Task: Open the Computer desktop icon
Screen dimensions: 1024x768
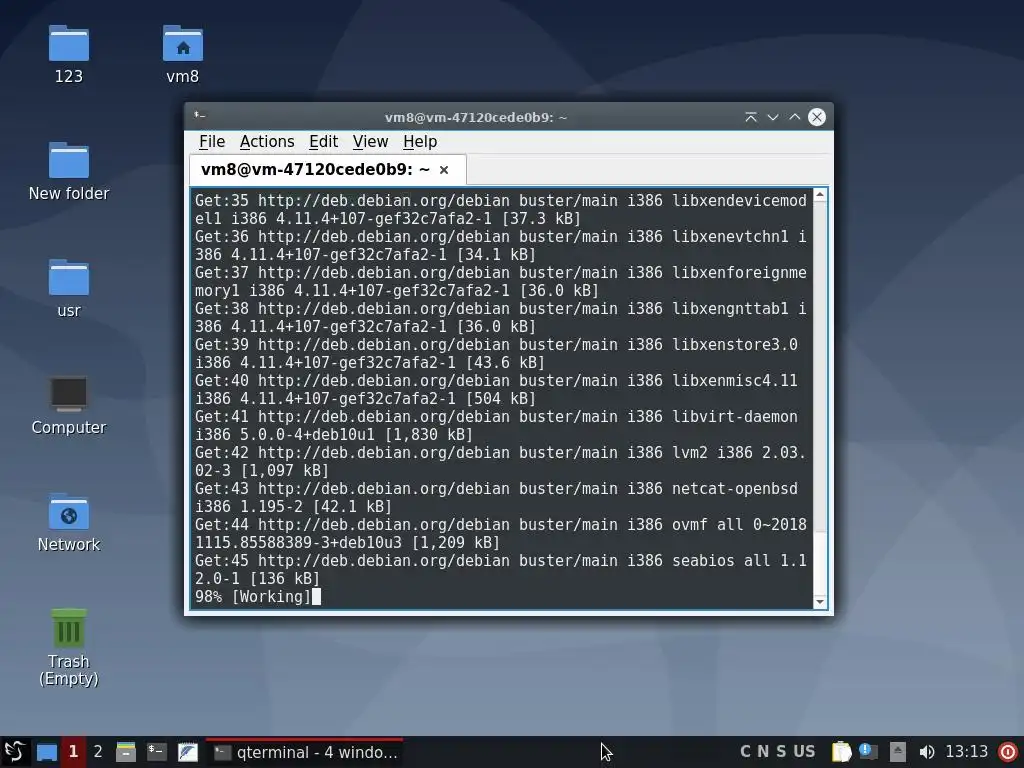Action: [x=69, y=405]
